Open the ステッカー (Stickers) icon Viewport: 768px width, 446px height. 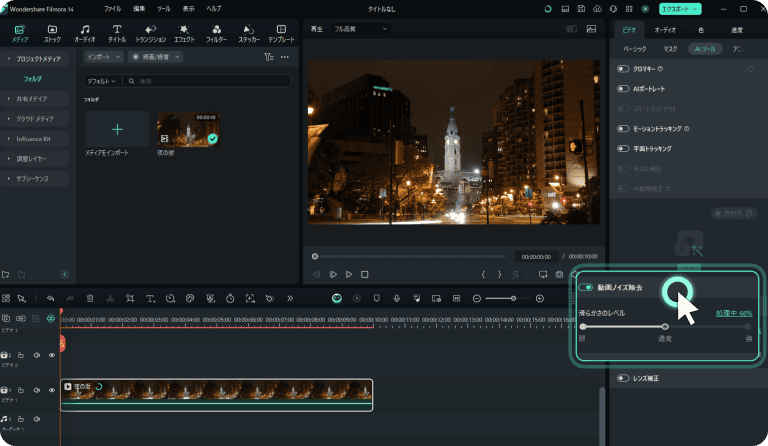(249, 33)
